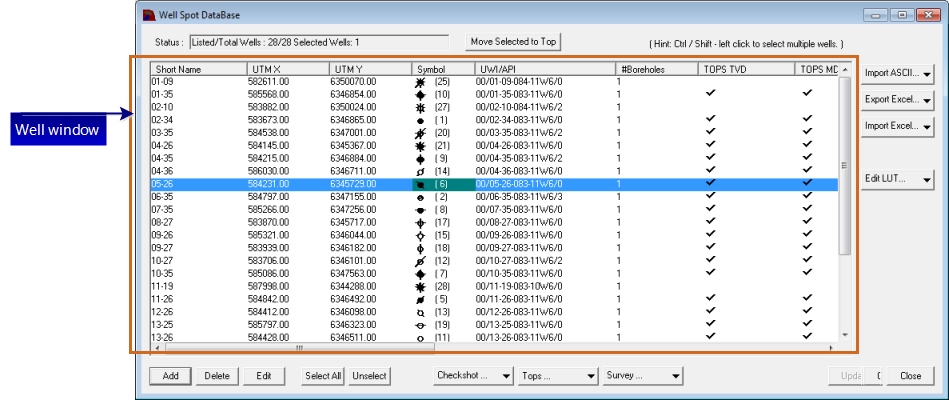This screenshot has width=949, height=400.
Task: Click well symbol icon in row 03-35
Action: tap(419, 133)
